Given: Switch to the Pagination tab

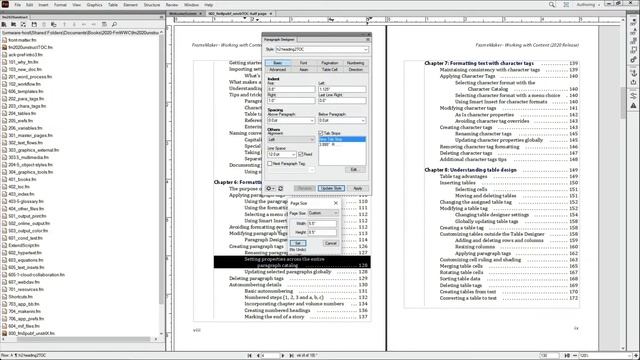Looking at the screenshot, I should [329, 63].
